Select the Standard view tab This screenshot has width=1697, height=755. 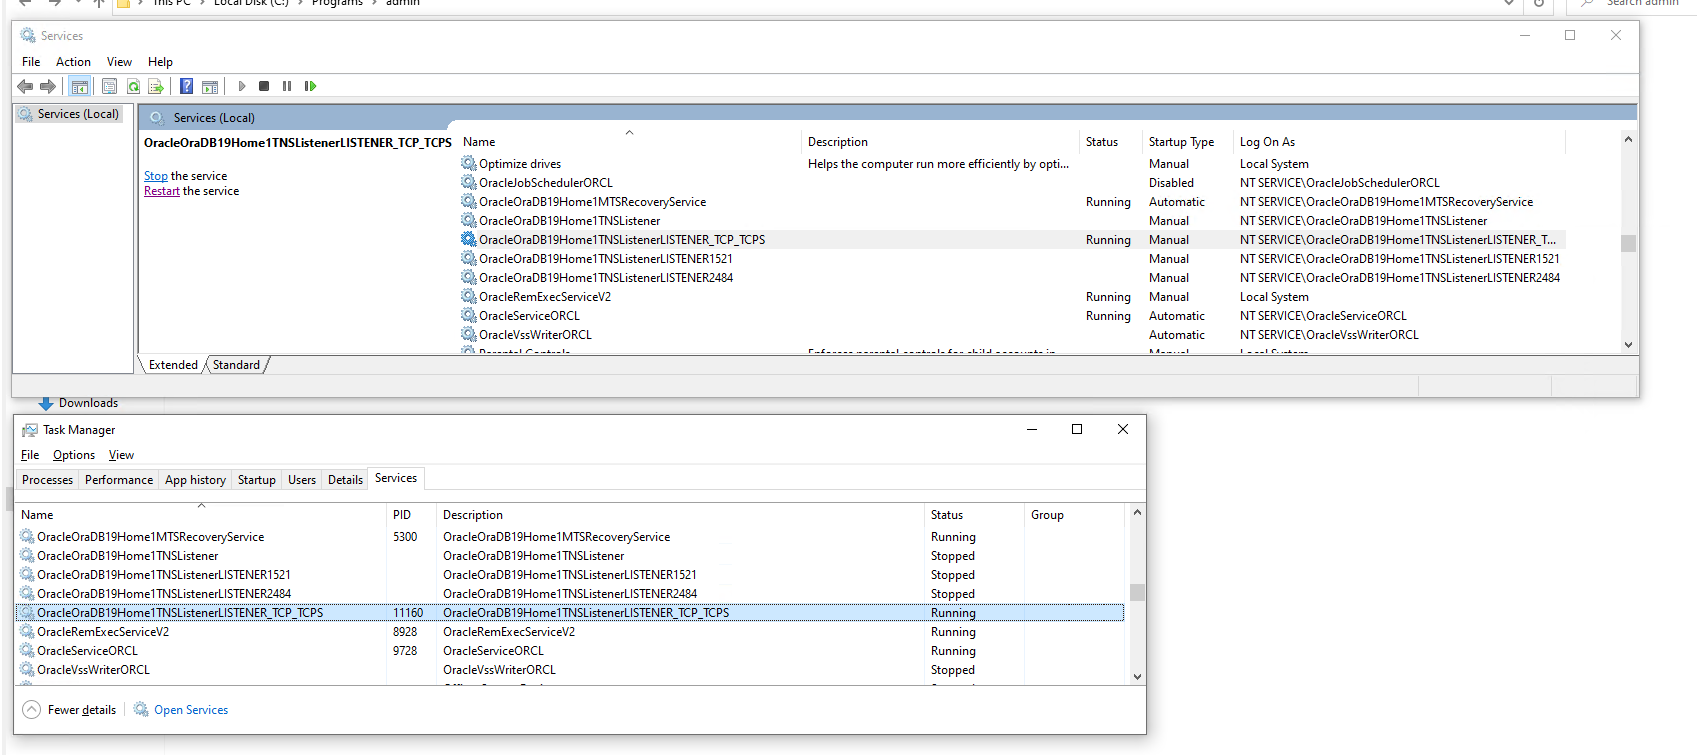click(x=236, y=365)
